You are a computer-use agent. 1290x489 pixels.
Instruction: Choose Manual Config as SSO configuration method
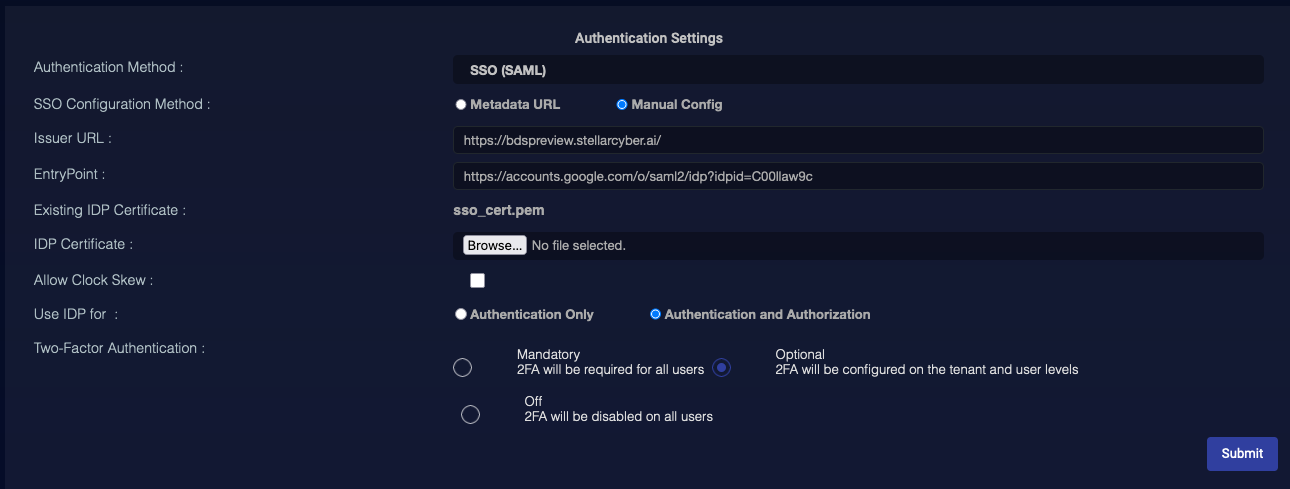point(622,104)
